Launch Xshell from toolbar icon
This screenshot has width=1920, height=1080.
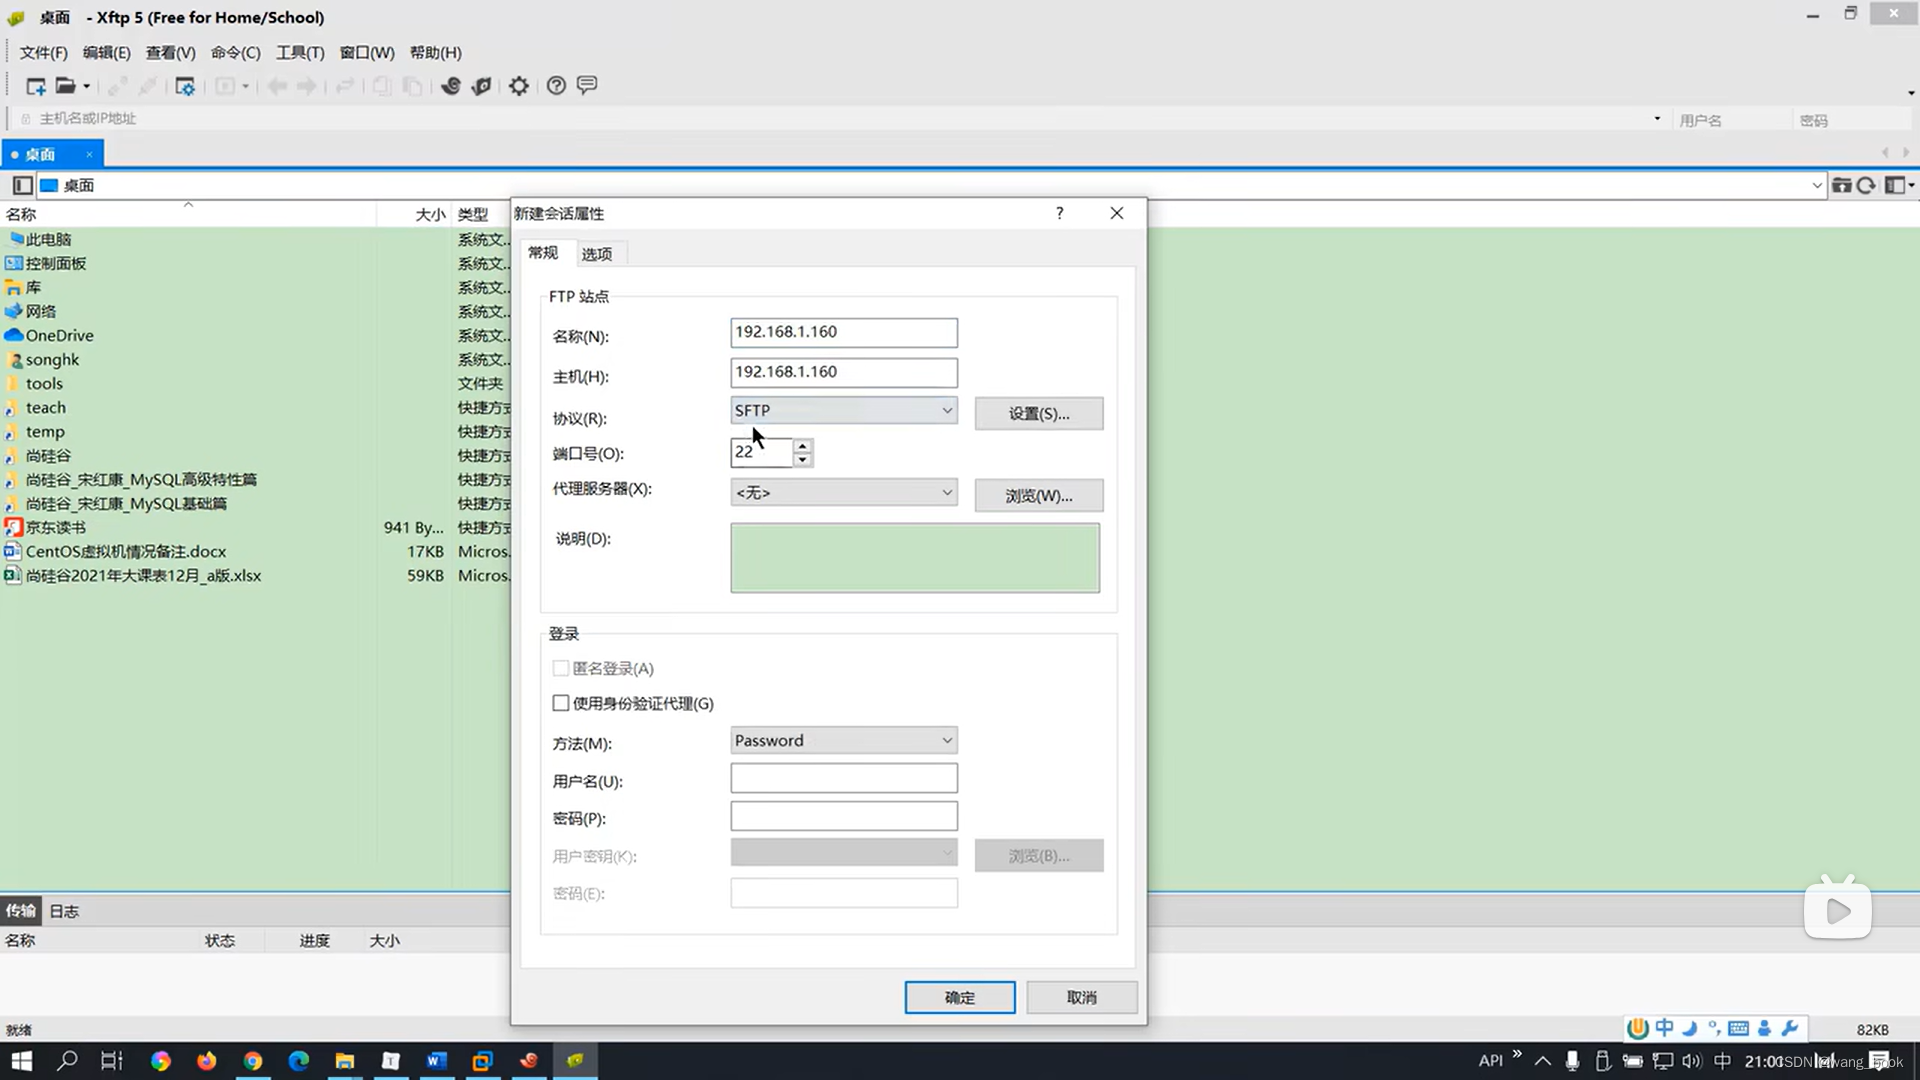click(x=451, y=86)
